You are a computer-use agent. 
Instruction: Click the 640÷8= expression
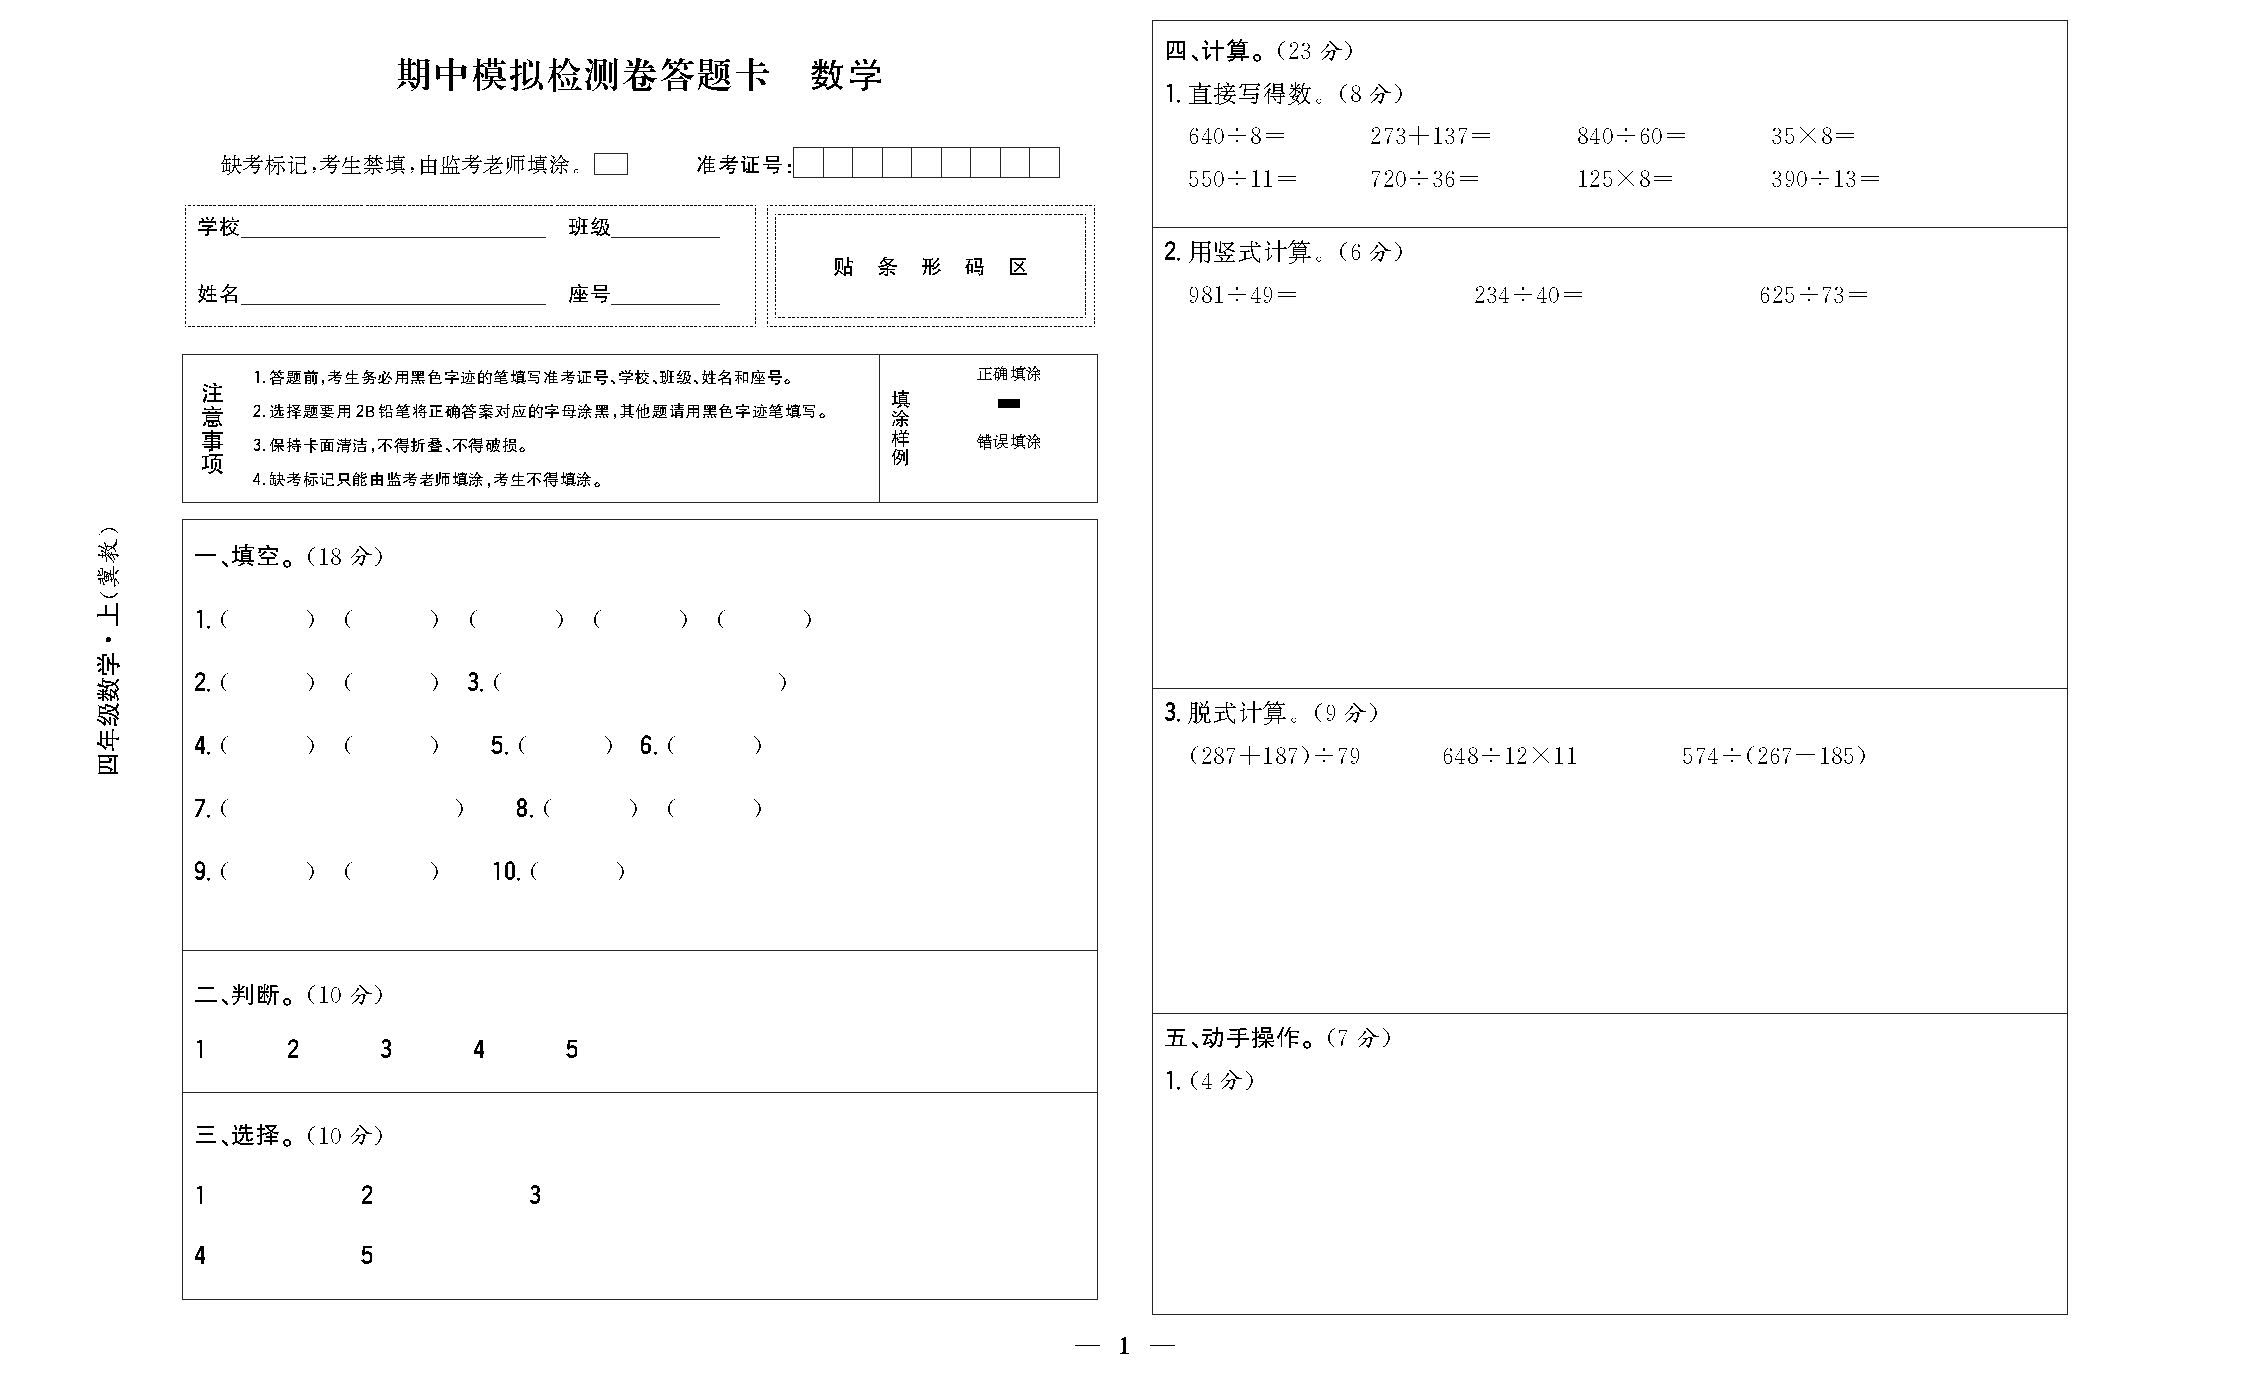tap(1236, 136)
